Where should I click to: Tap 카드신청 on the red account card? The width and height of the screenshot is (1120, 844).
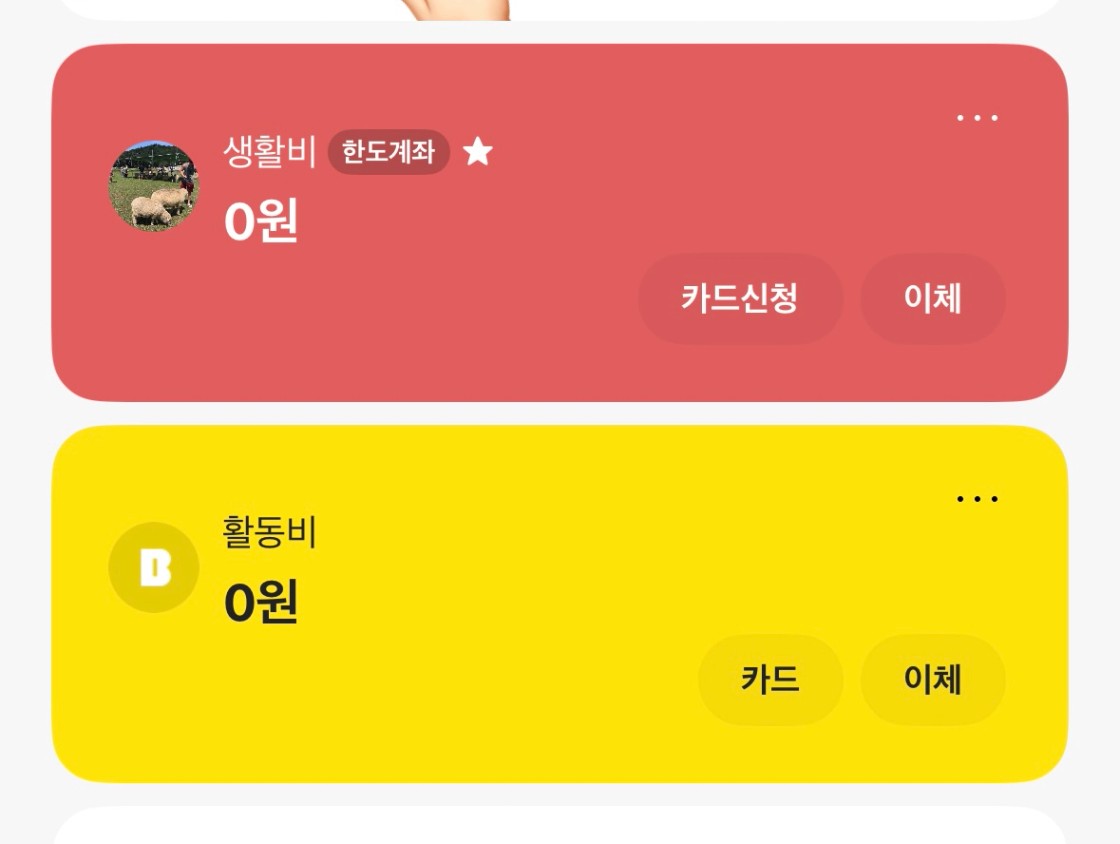(x=741, y=298)
